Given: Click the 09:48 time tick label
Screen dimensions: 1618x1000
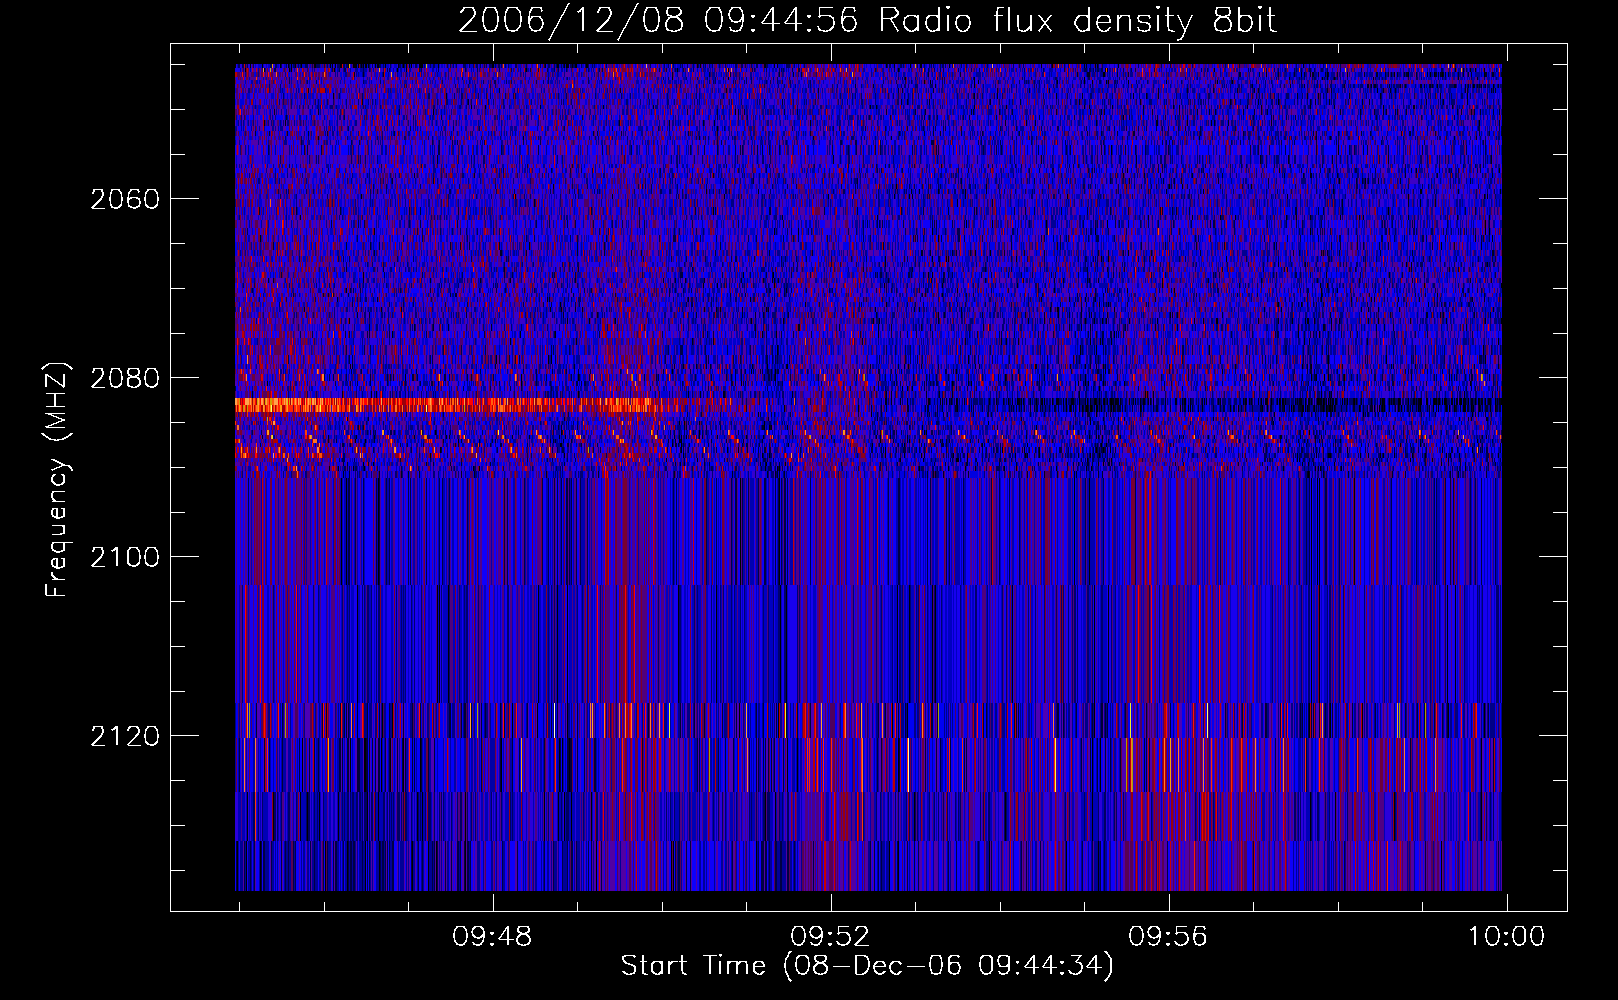Looking at the screenshot, I should click(x=492, y=937).
